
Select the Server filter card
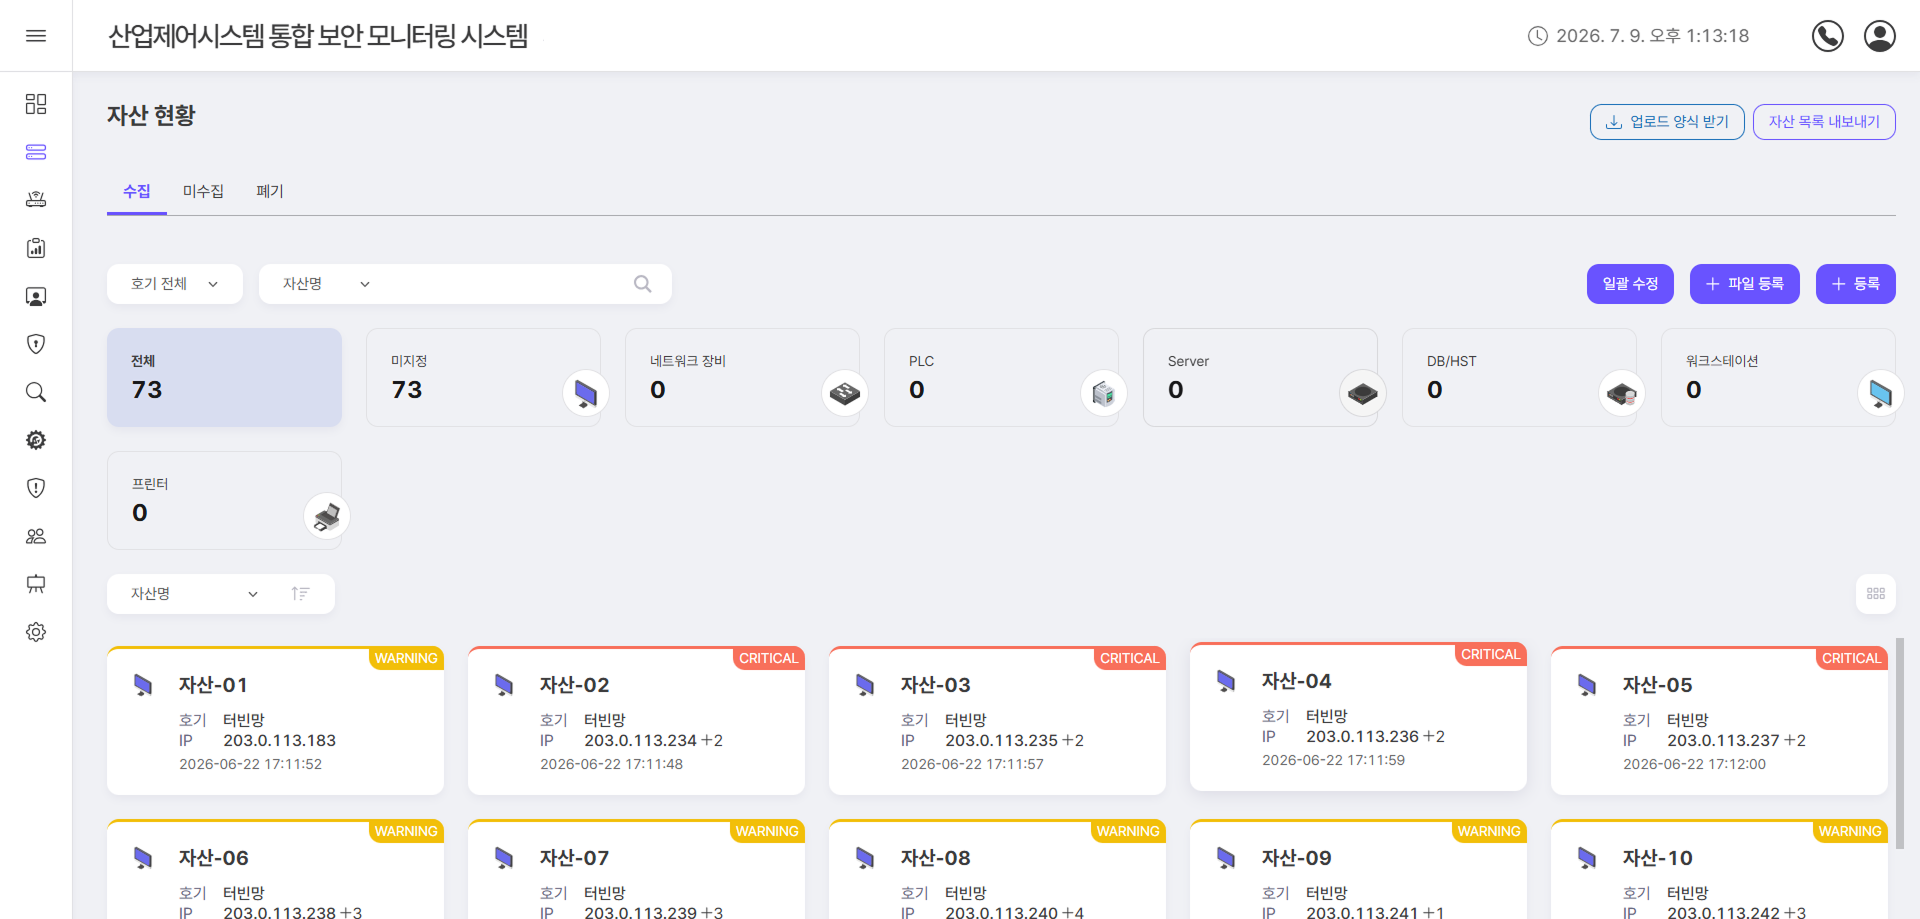[x=1260, y=378]
